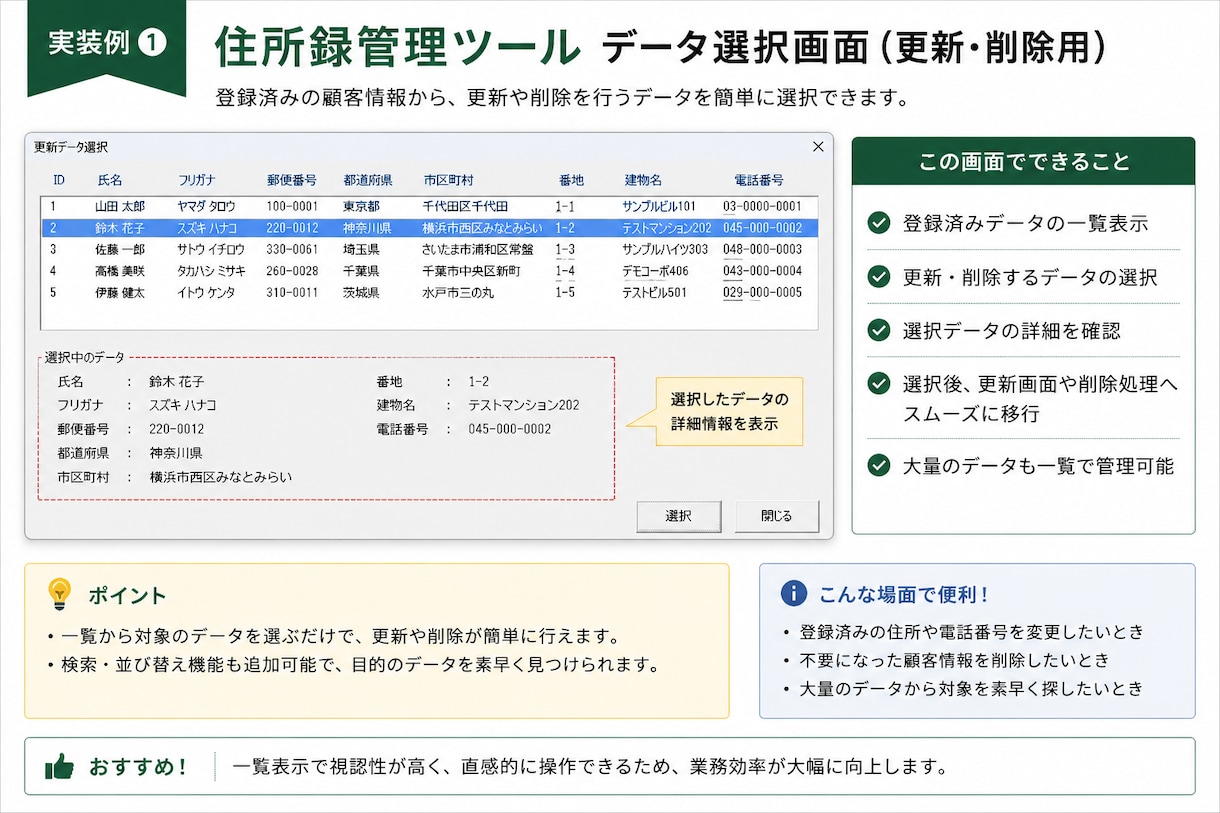Click the checkmark beside 選択後、更新画面や削除処理へ
Viewport: 1220px width, 813px height.
click(879, 384)
